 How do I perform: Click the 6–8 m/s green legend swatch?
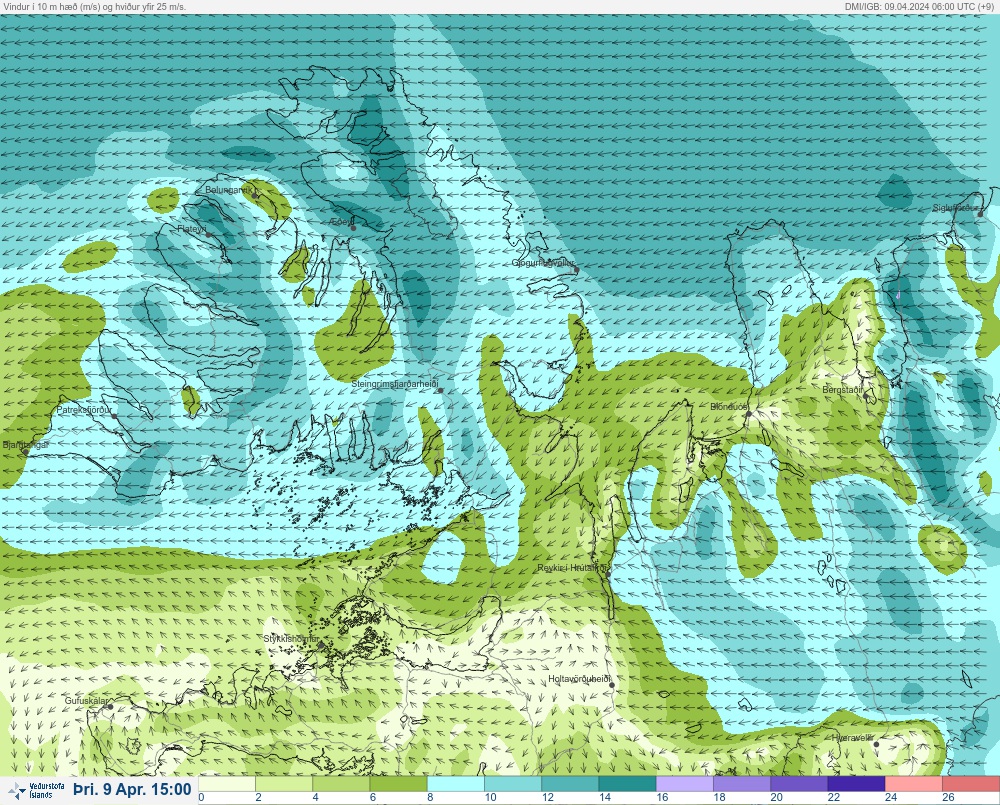[399, 783]
